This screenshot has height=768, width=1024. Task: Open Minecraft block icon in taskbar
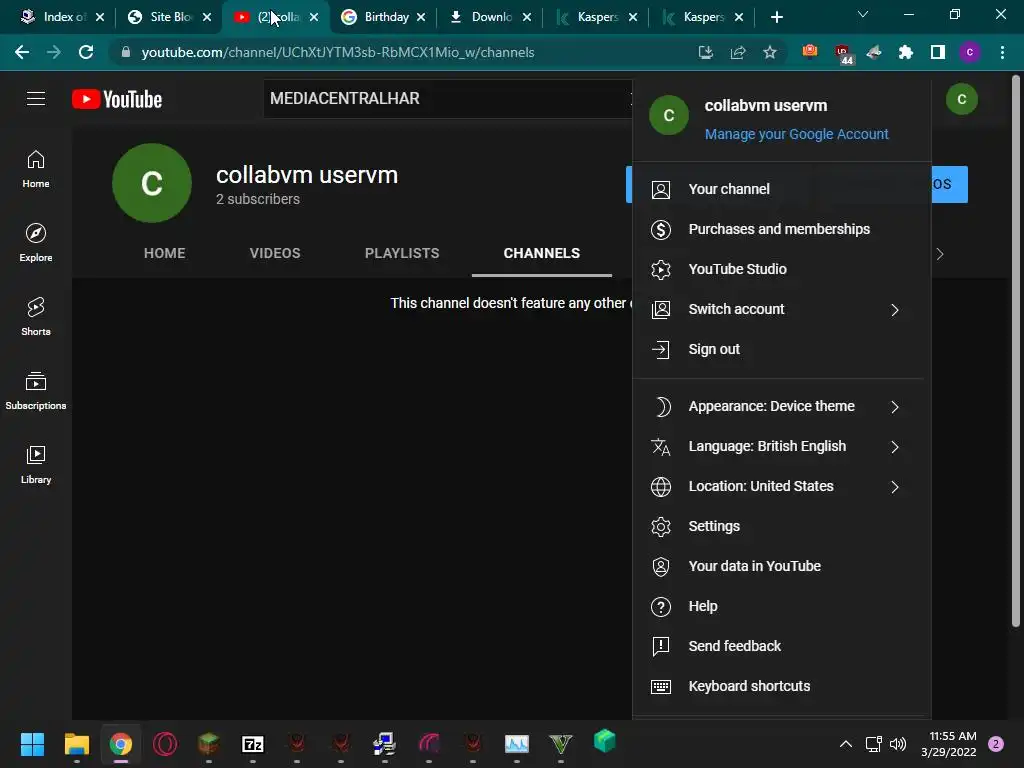[208, 744]
